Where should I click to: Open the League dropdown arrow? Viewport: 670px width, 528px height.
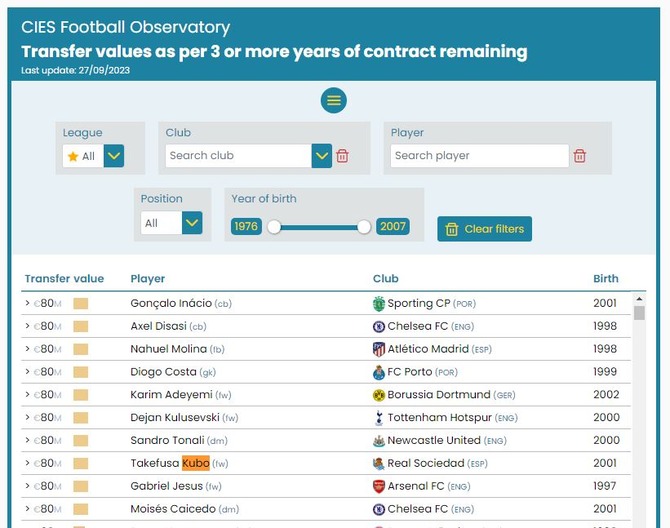[114, 156]
